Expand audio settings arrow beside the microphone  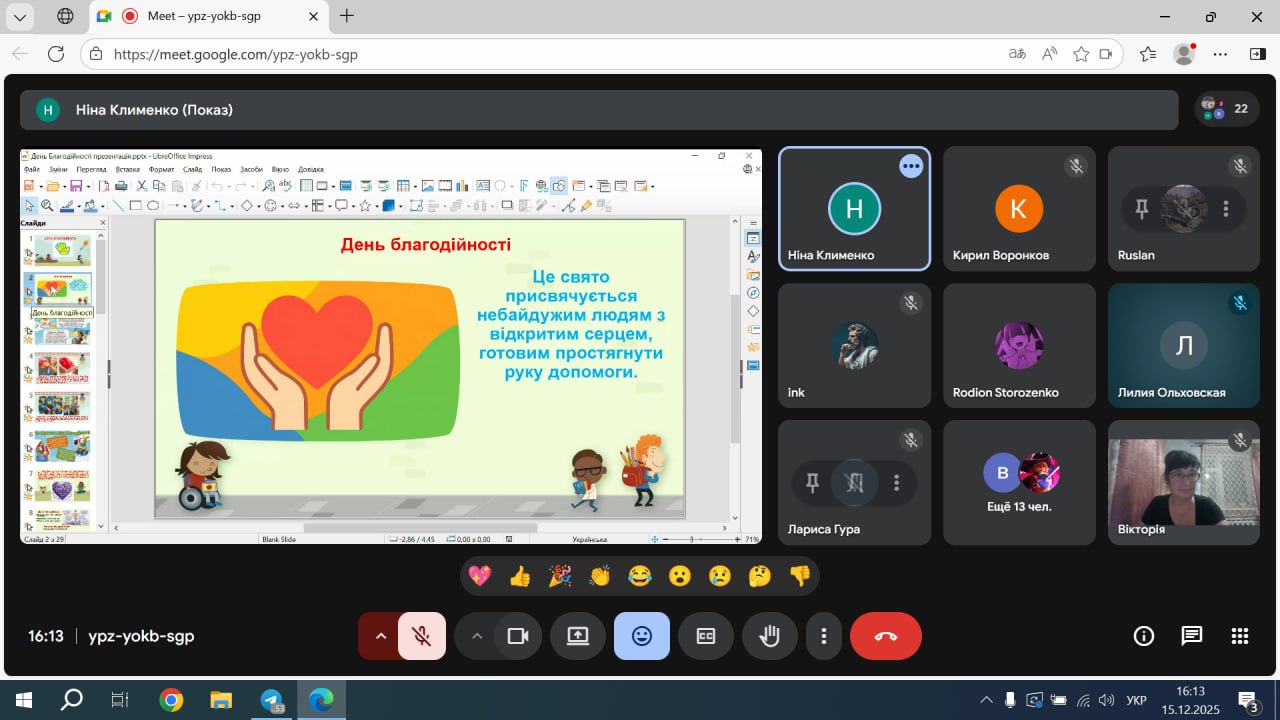point(380,636)
